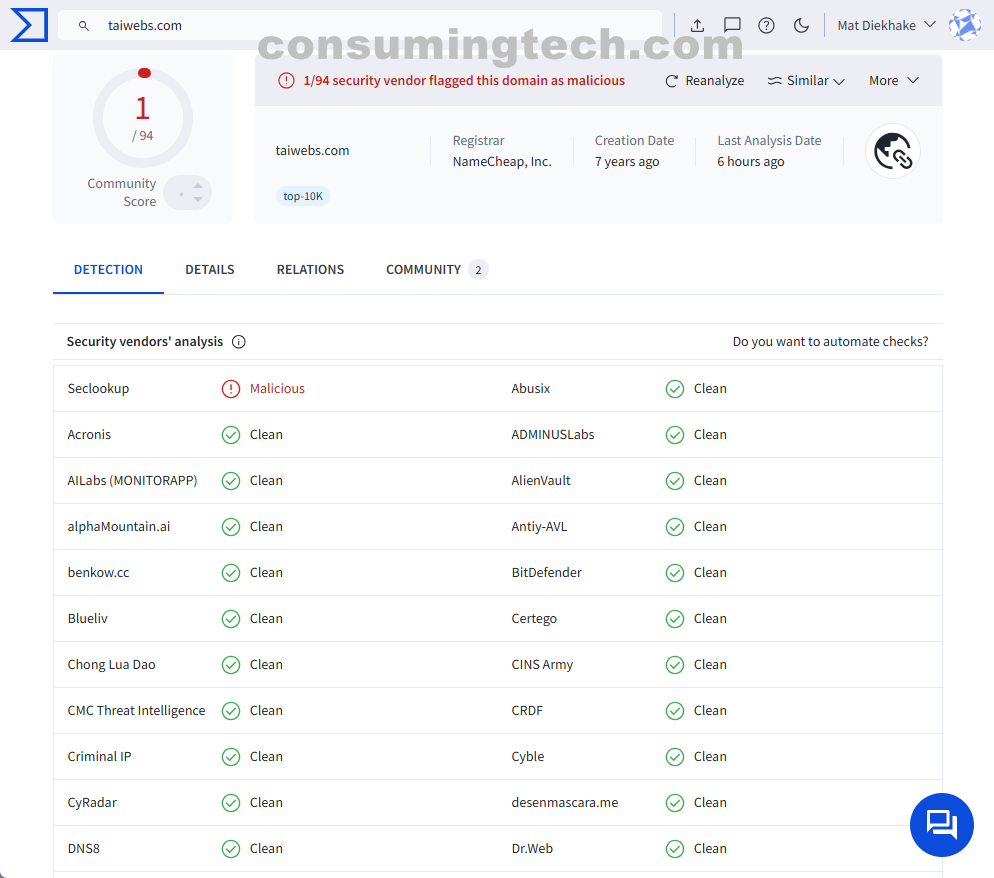This screenshot has width=994, height=878.
Task: Open the More dropdown menu
Action: tap(893, 81)
